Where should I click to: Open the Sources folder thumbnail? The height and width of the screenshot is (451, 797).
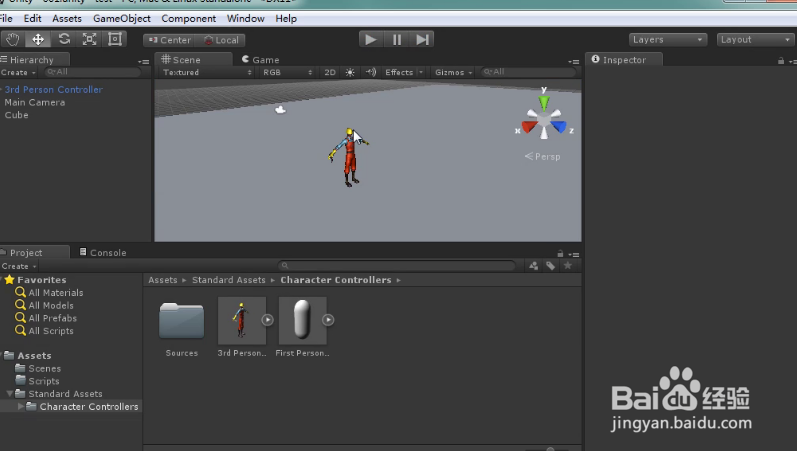pos(181,321)
